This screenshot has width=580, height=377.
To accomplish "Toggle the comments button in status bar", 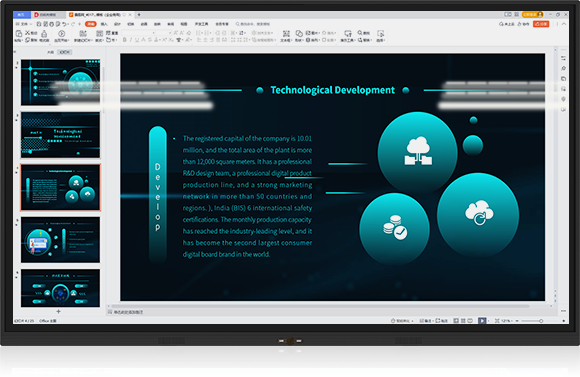I will pyautogui.click(x=441, y=321).
